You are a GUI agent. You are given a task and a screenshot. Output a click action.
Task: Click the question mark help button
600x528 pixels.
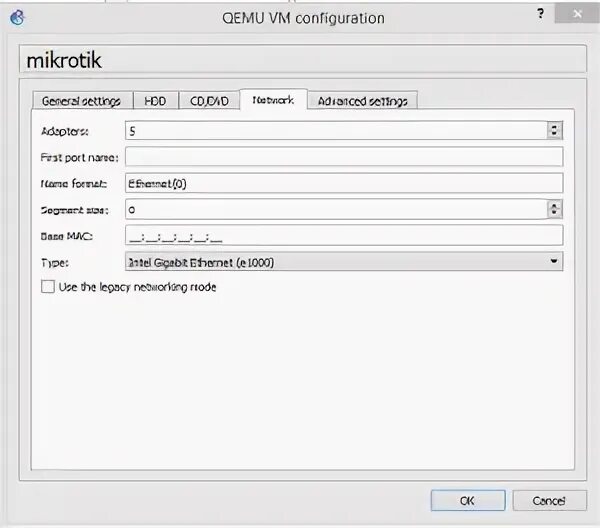[x=540, y=14]
